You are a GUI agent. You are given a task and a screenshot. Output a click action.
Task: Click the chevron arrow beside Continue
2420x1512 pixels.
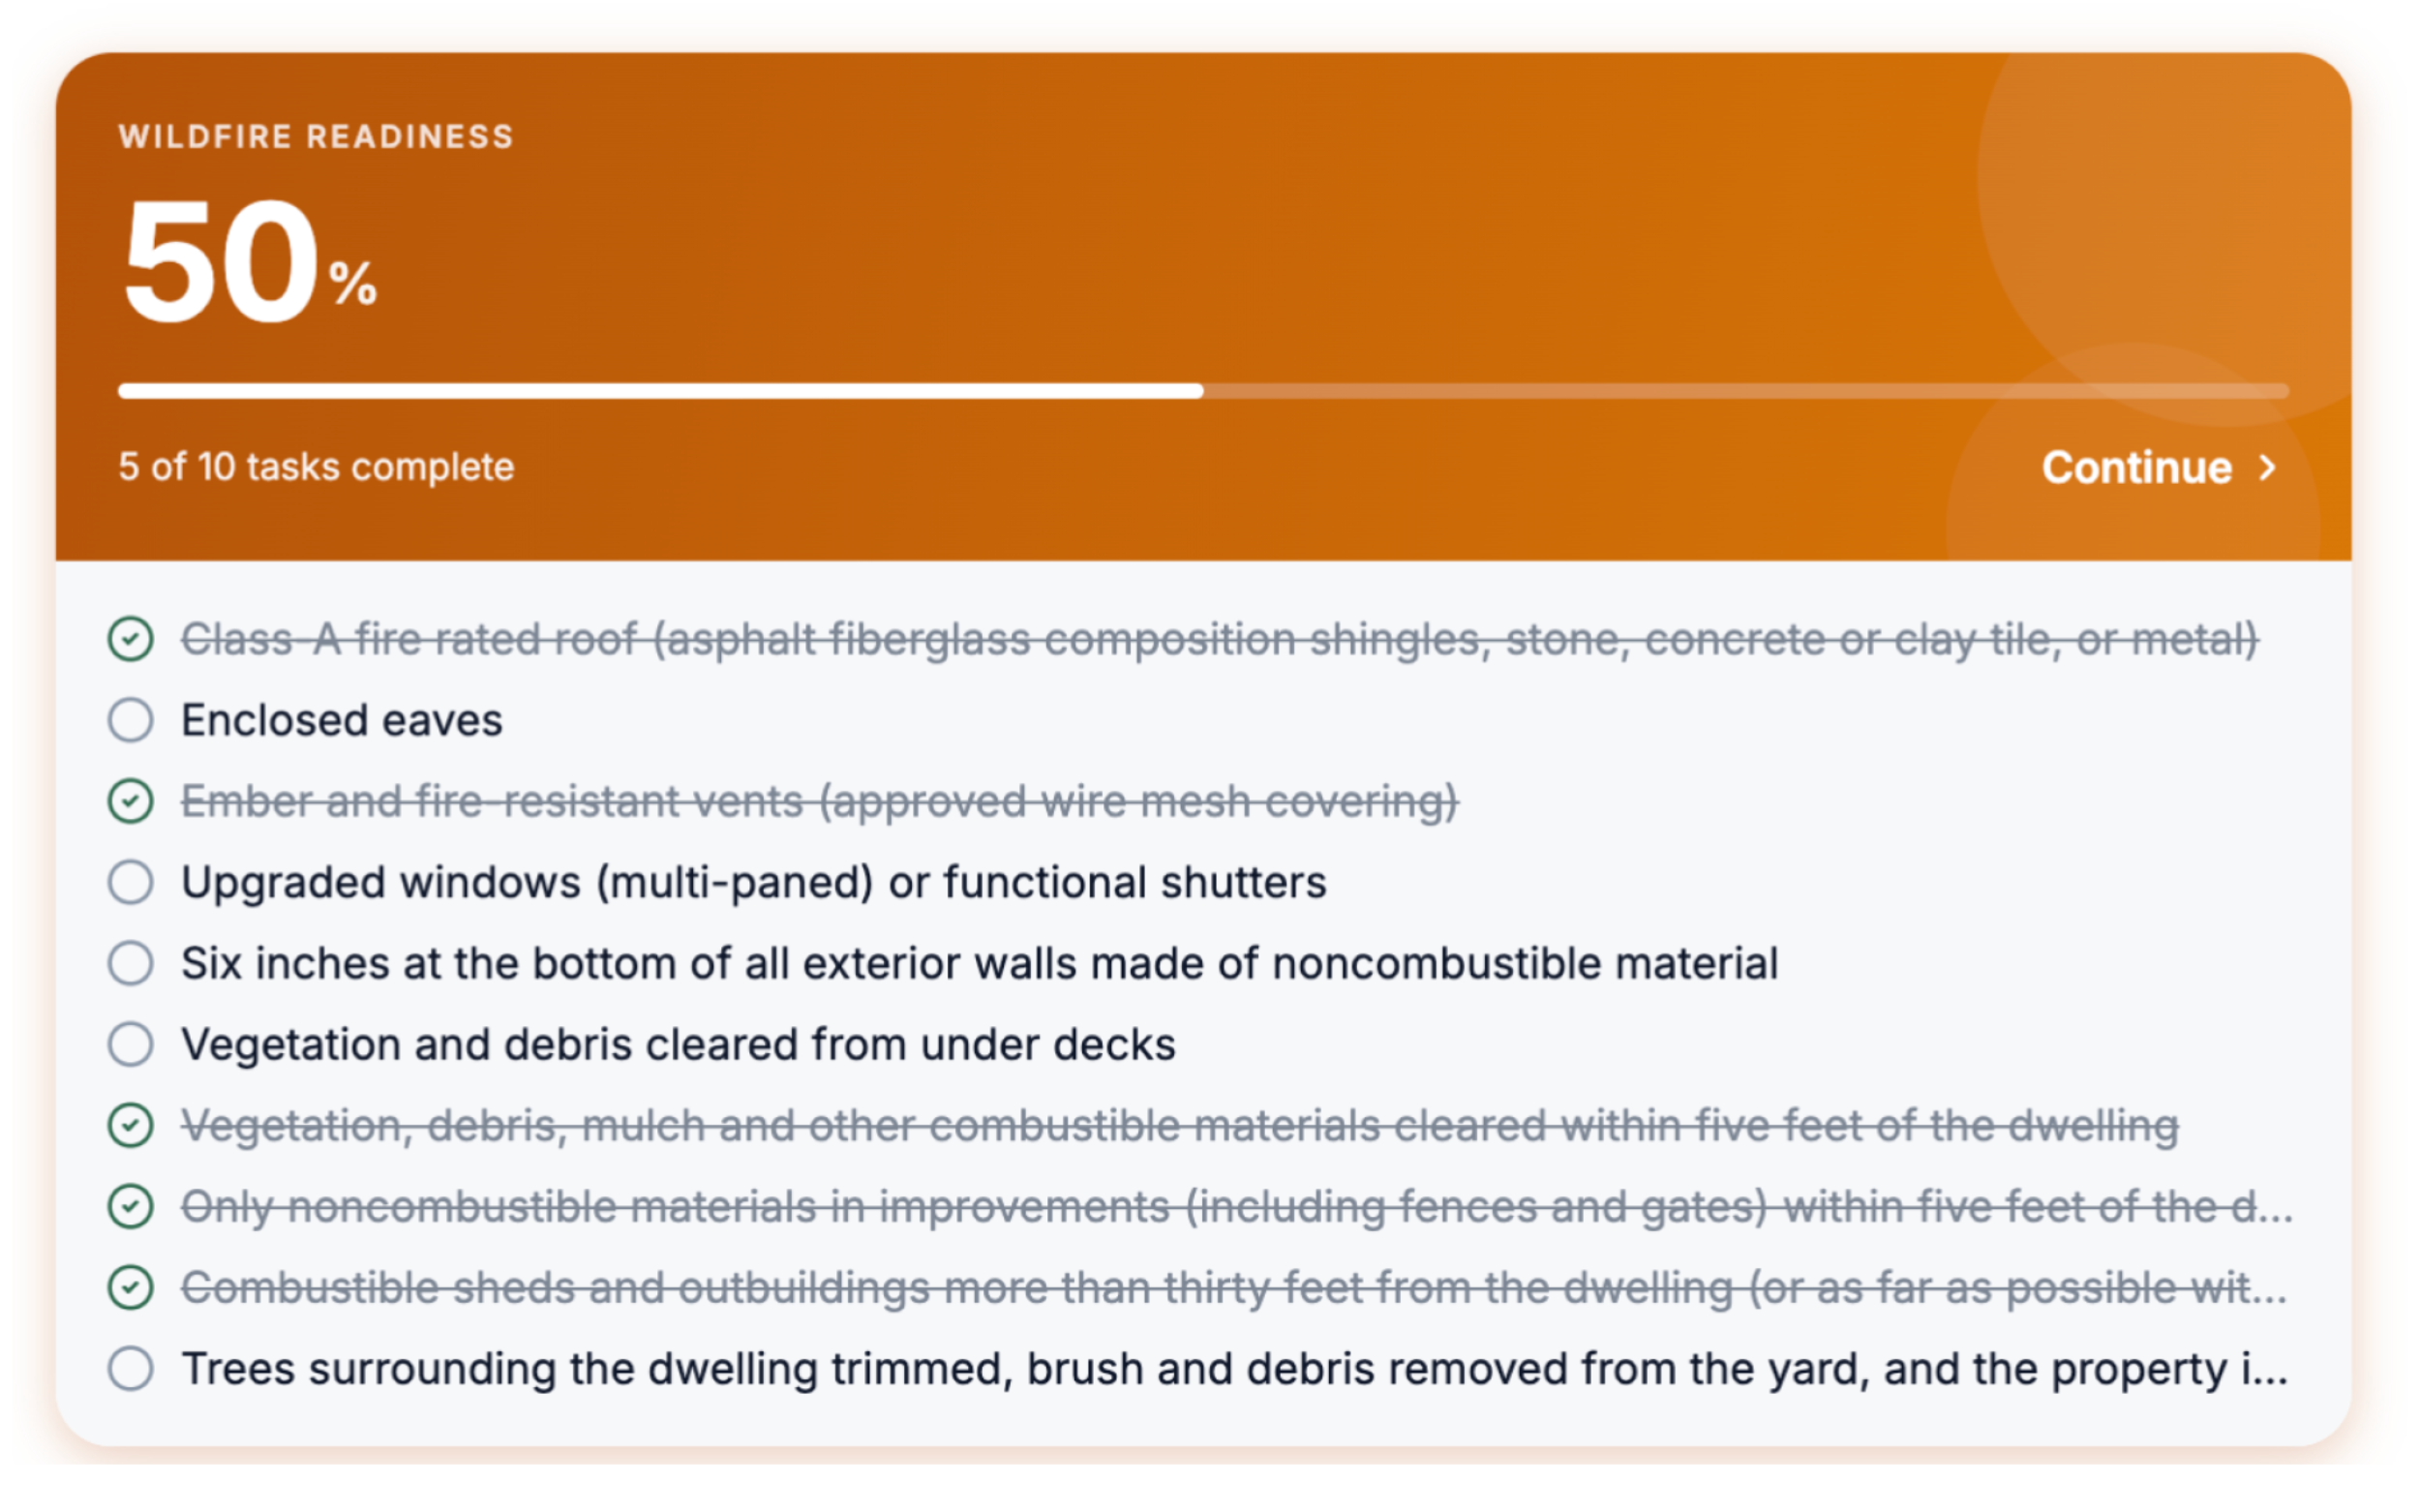click(2267, 467)
